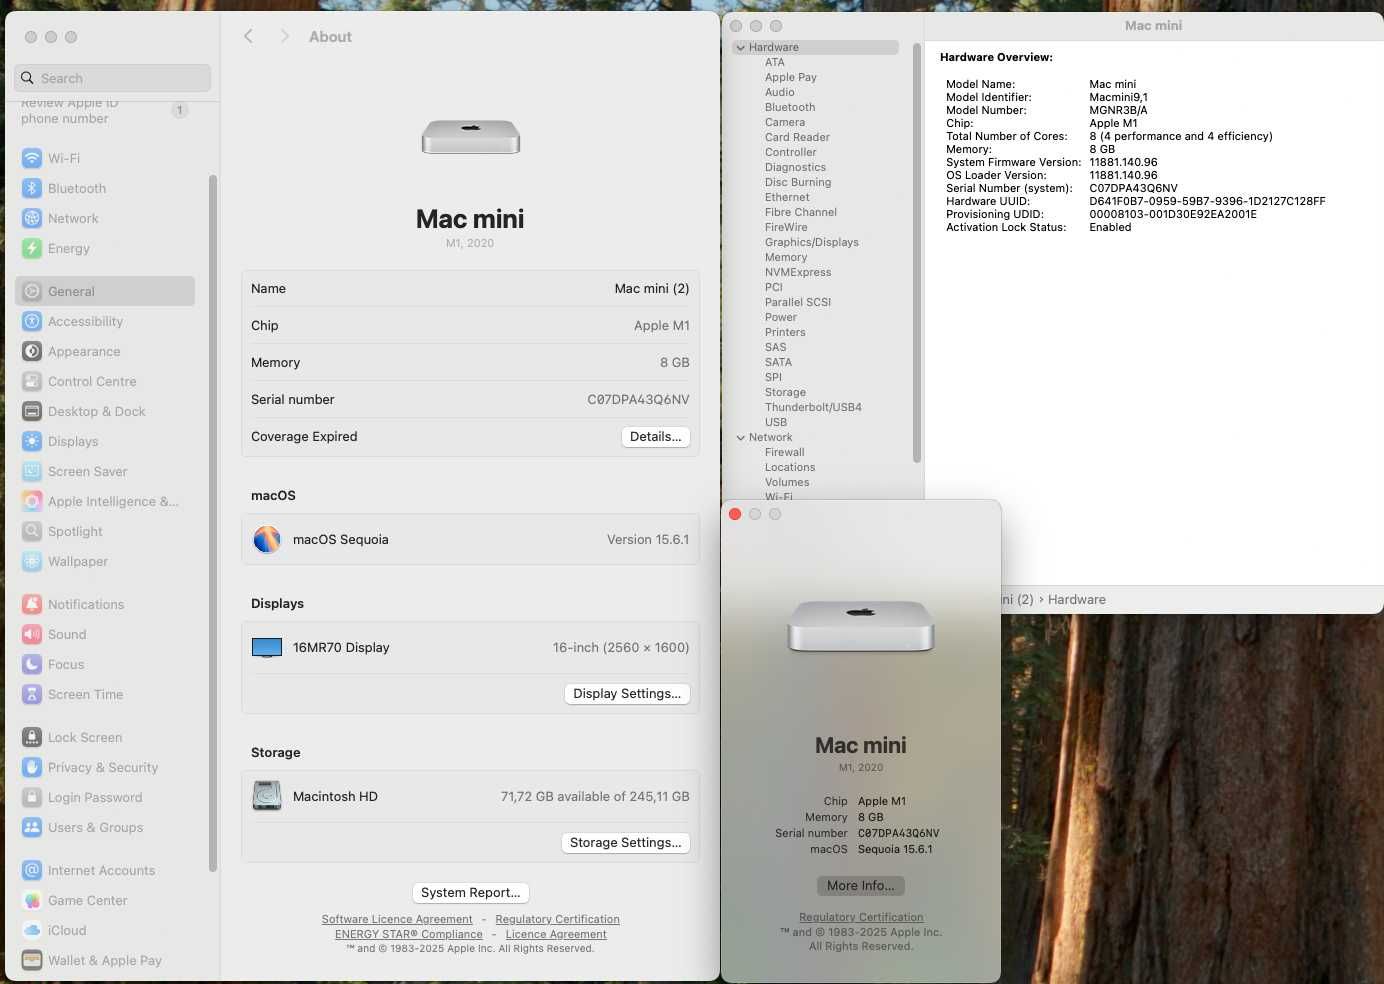Screen dimensions: 1384x984
Task: Select General gear icon in sidebar
Action: pos(32,291)
